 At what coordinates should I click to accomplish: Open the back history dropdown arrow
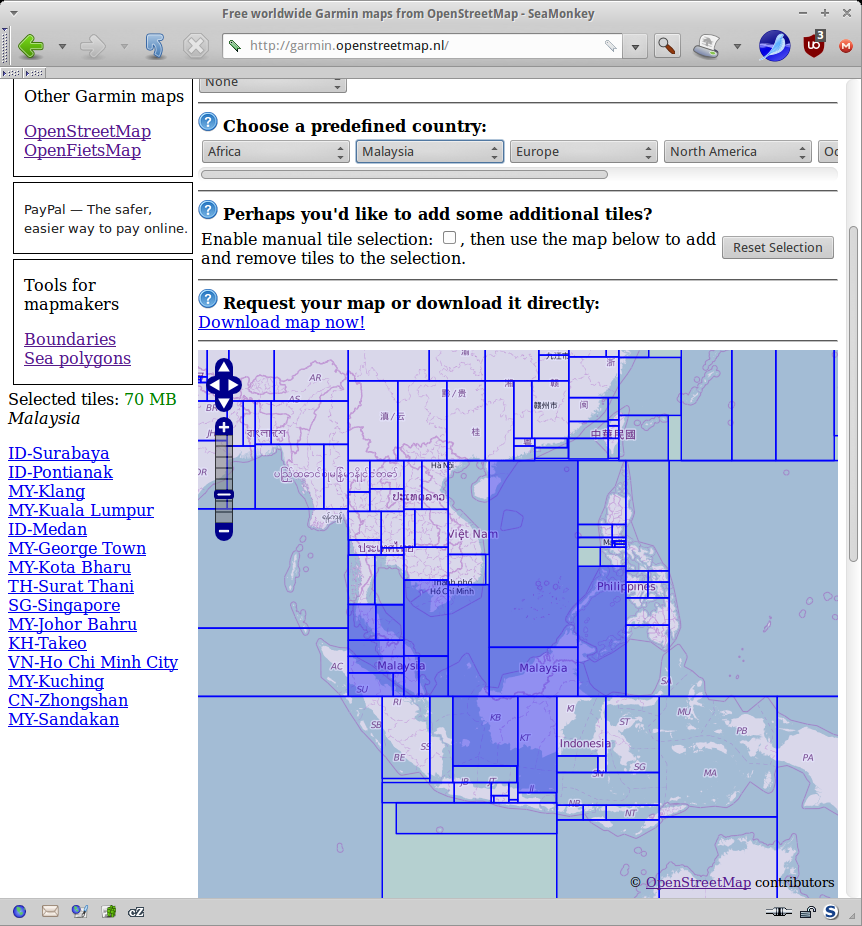click(x=62, y=46)
